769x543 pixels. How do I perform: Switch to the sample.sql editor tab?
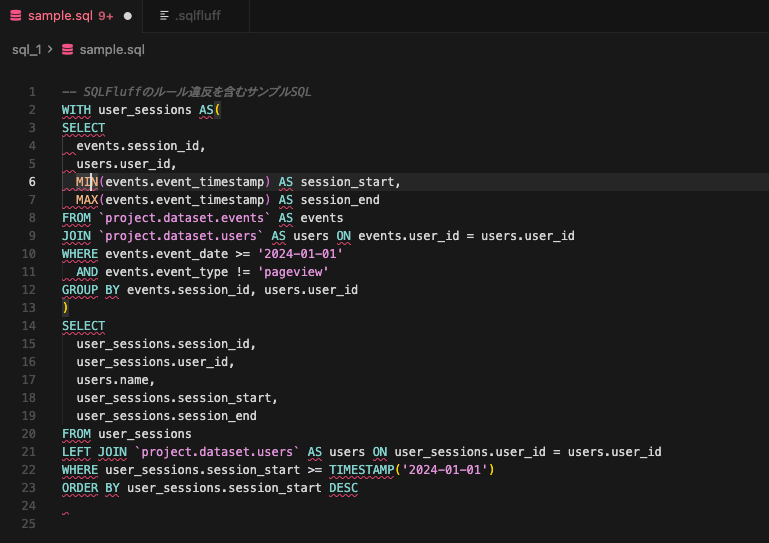[60, 16]
